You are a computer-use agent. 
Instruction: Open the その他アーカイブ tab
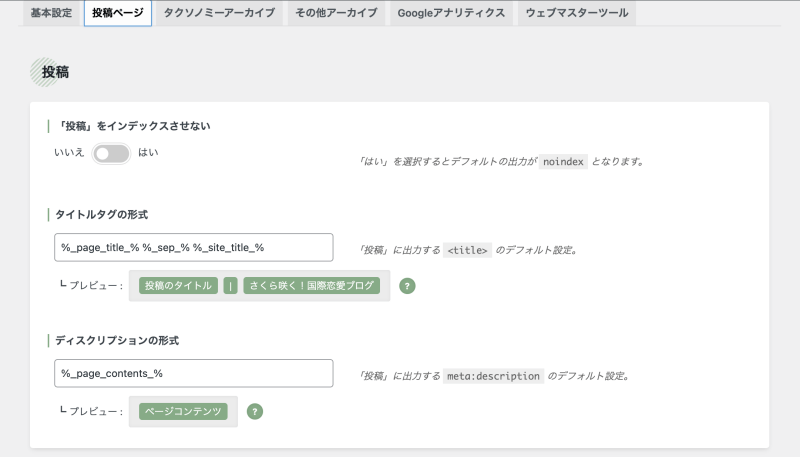[337, 13]
